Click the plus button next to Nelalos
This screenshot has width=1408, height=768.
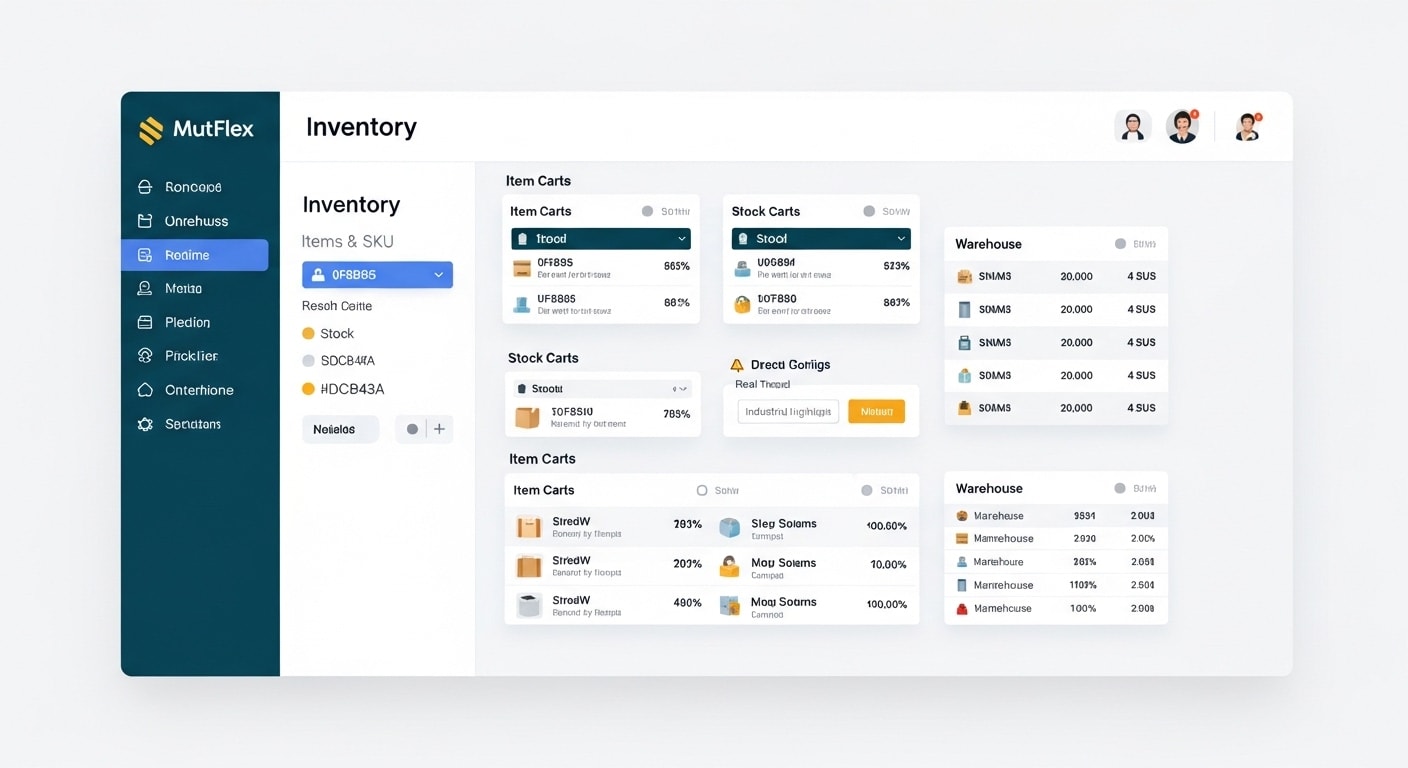point(440,429)
